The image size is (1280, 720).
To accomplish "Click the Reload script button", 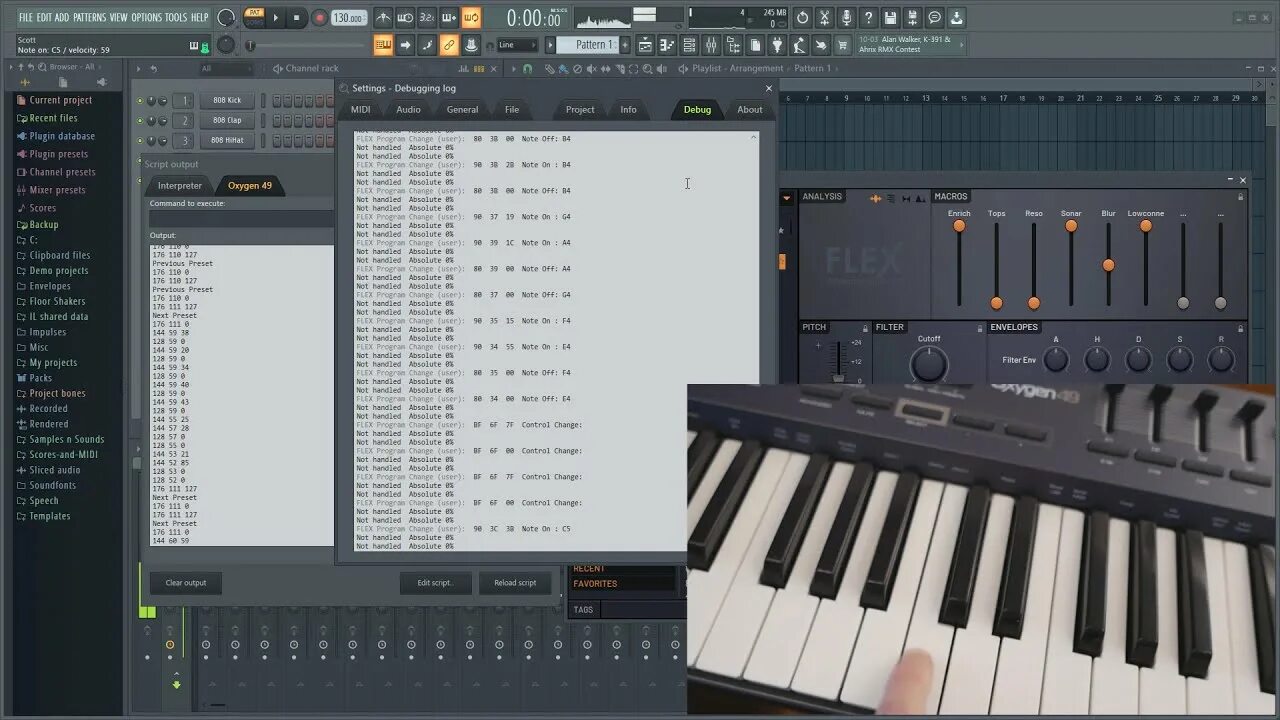I will 515,583.
